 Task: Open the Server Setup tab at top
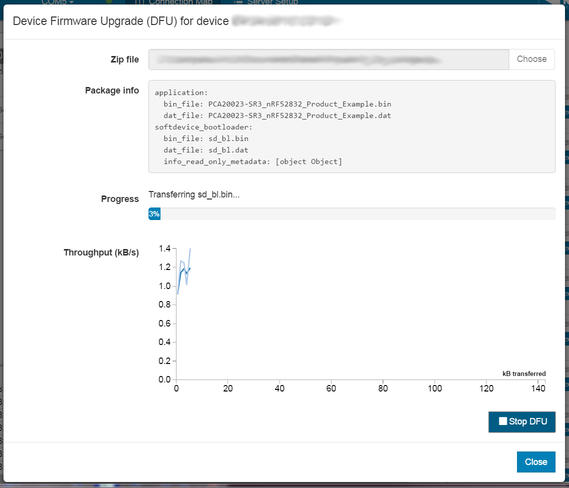[x=267, y=2]
